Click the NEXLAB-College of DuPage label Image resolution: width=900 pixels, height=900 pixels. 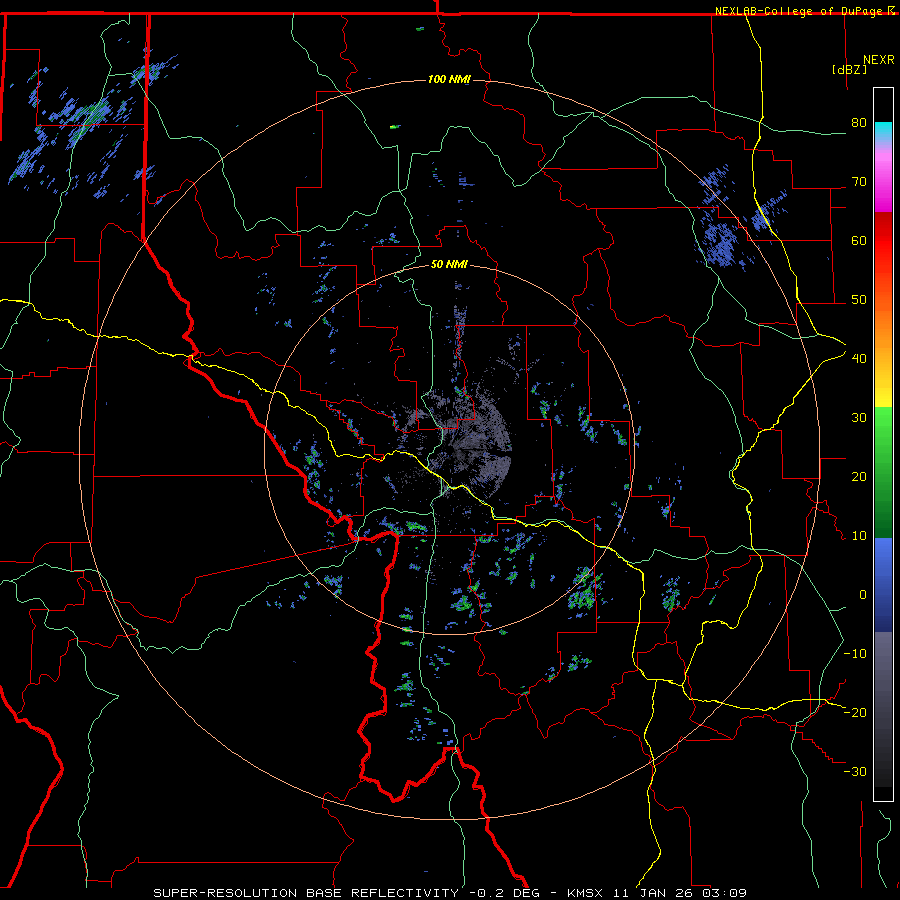tap(798, 11)
